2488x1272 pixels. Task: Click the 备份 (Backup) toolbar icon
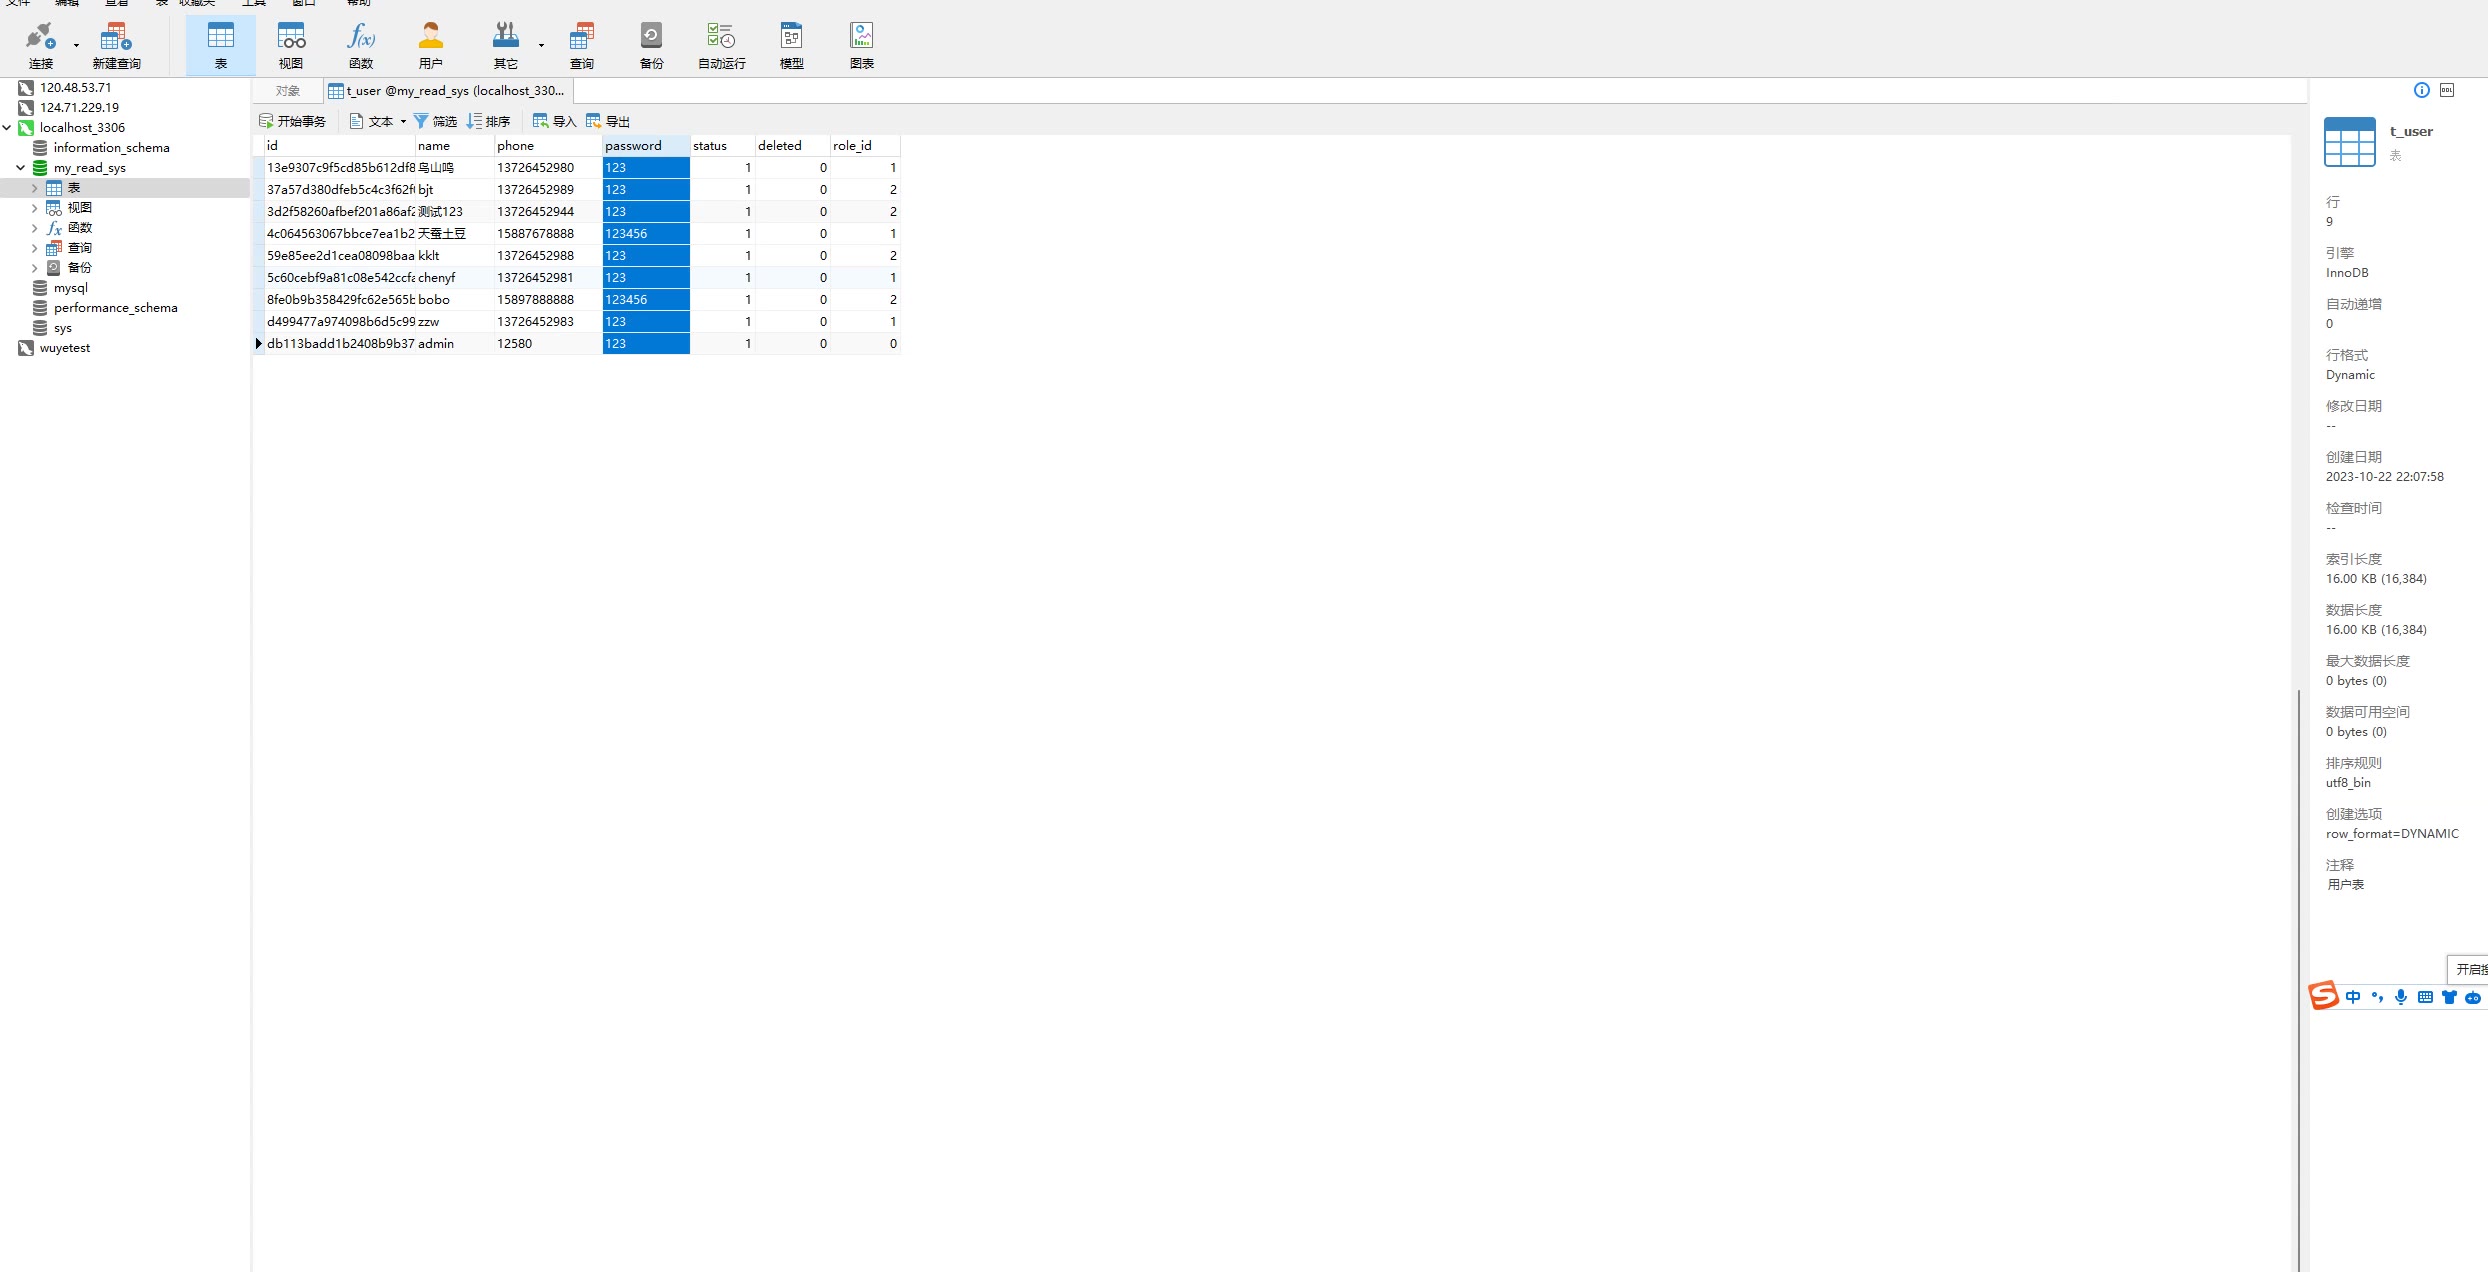pyautogui.click(x=652, y=45)
